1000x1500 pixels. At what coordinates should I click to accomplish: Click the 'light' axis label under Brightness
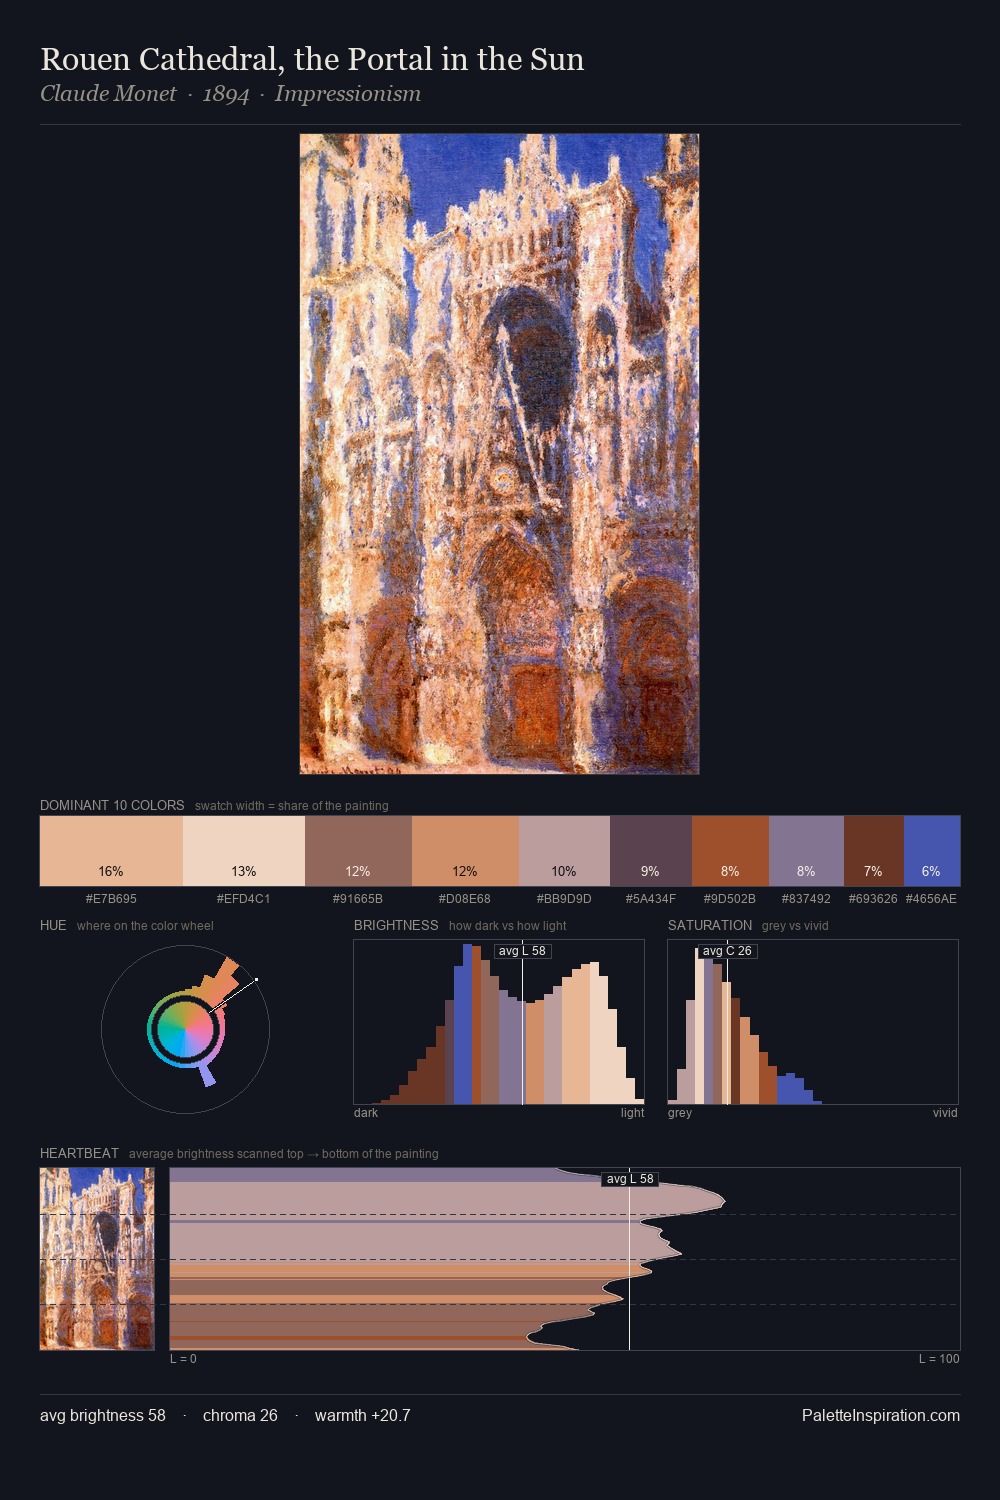(632, 1112)
